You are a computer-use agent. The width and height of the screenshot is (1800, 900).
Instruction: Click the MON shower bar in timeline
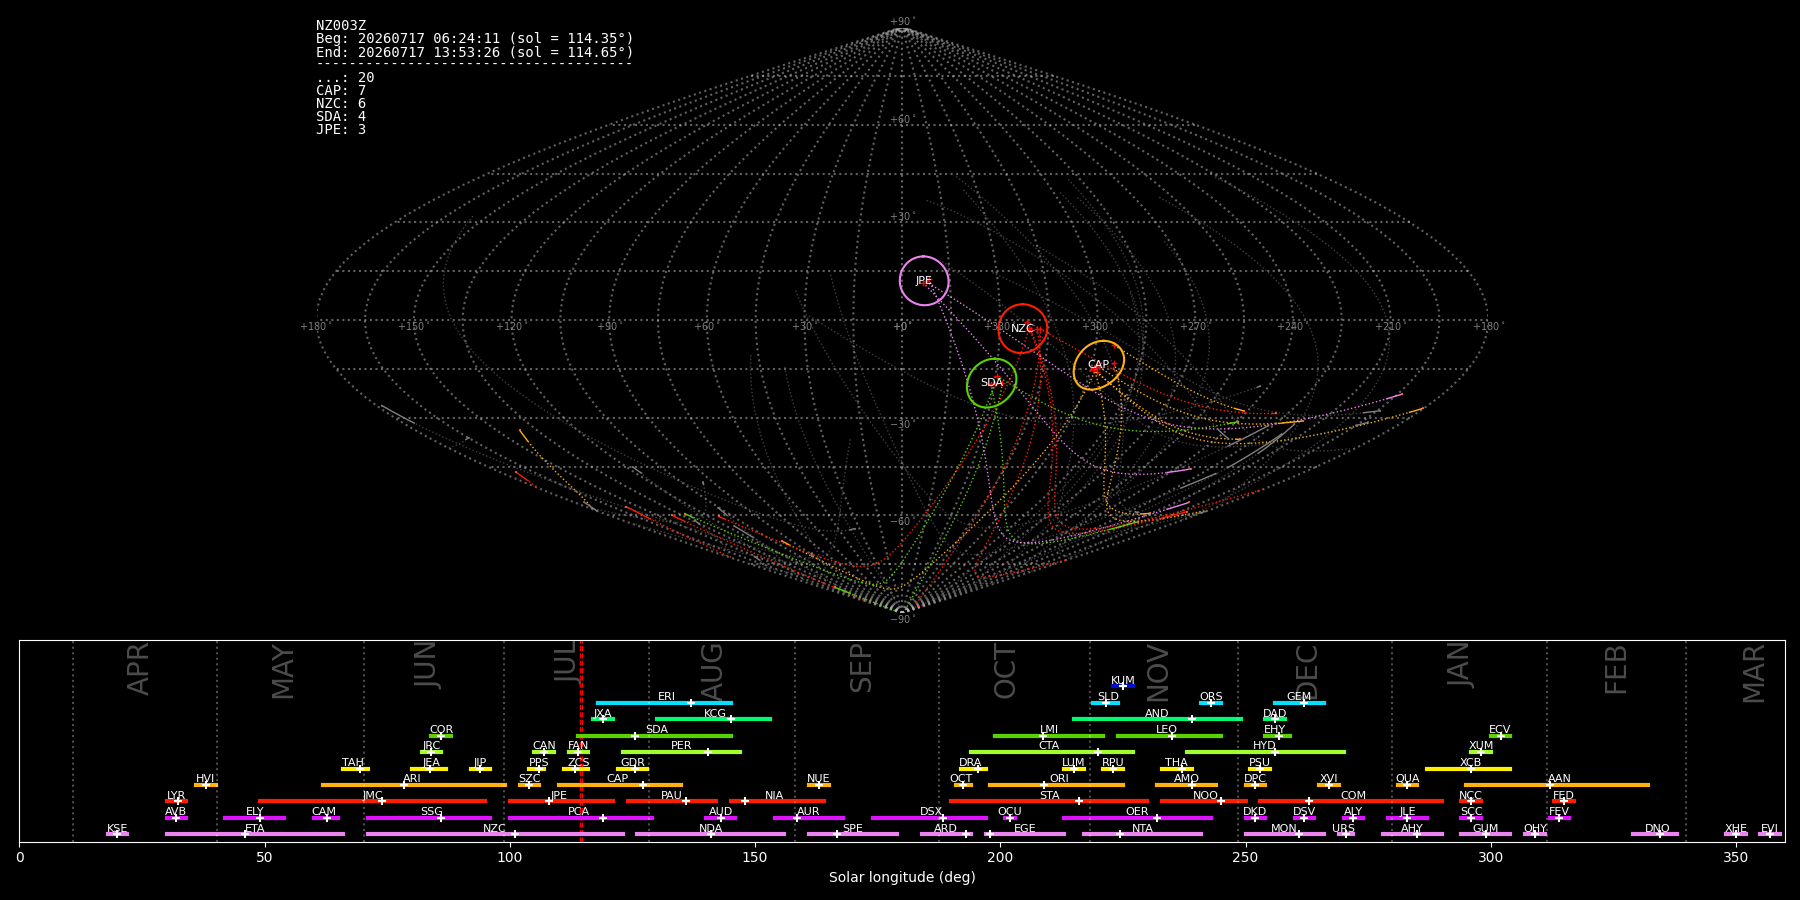tap(1285, 834)
